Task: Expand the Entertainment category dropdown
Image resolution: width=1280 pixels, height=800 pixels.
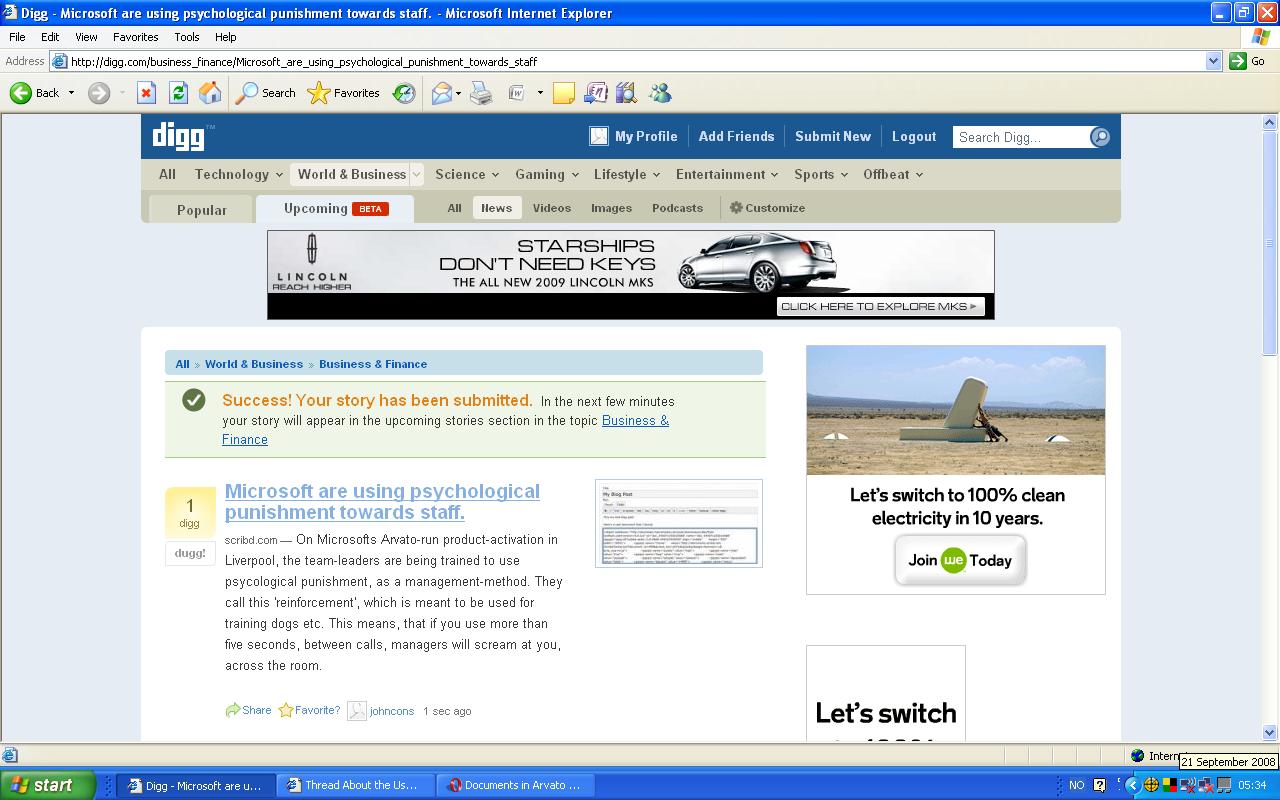Action: (774, 175)
